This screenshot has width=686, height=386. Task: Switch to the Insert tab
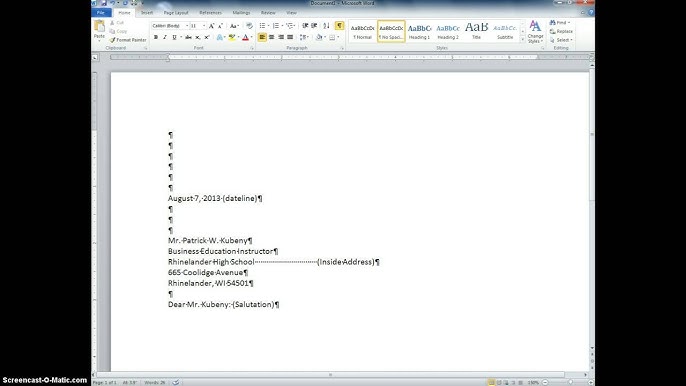(147, 13)
